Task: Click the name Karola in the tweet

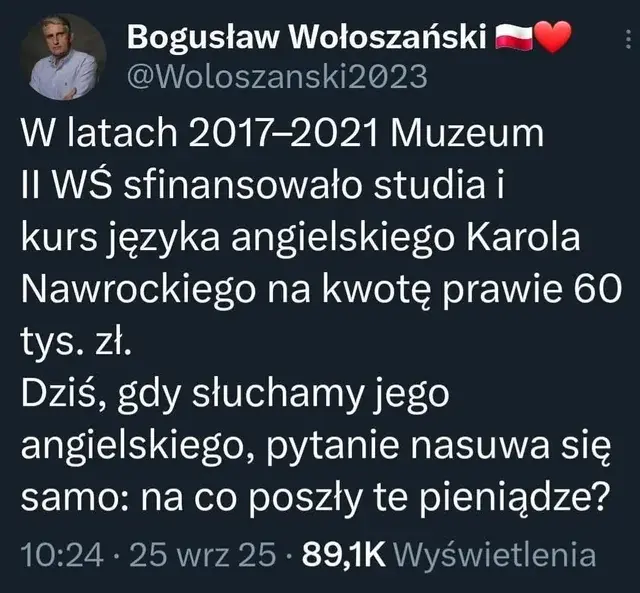Action: point(523,238)
